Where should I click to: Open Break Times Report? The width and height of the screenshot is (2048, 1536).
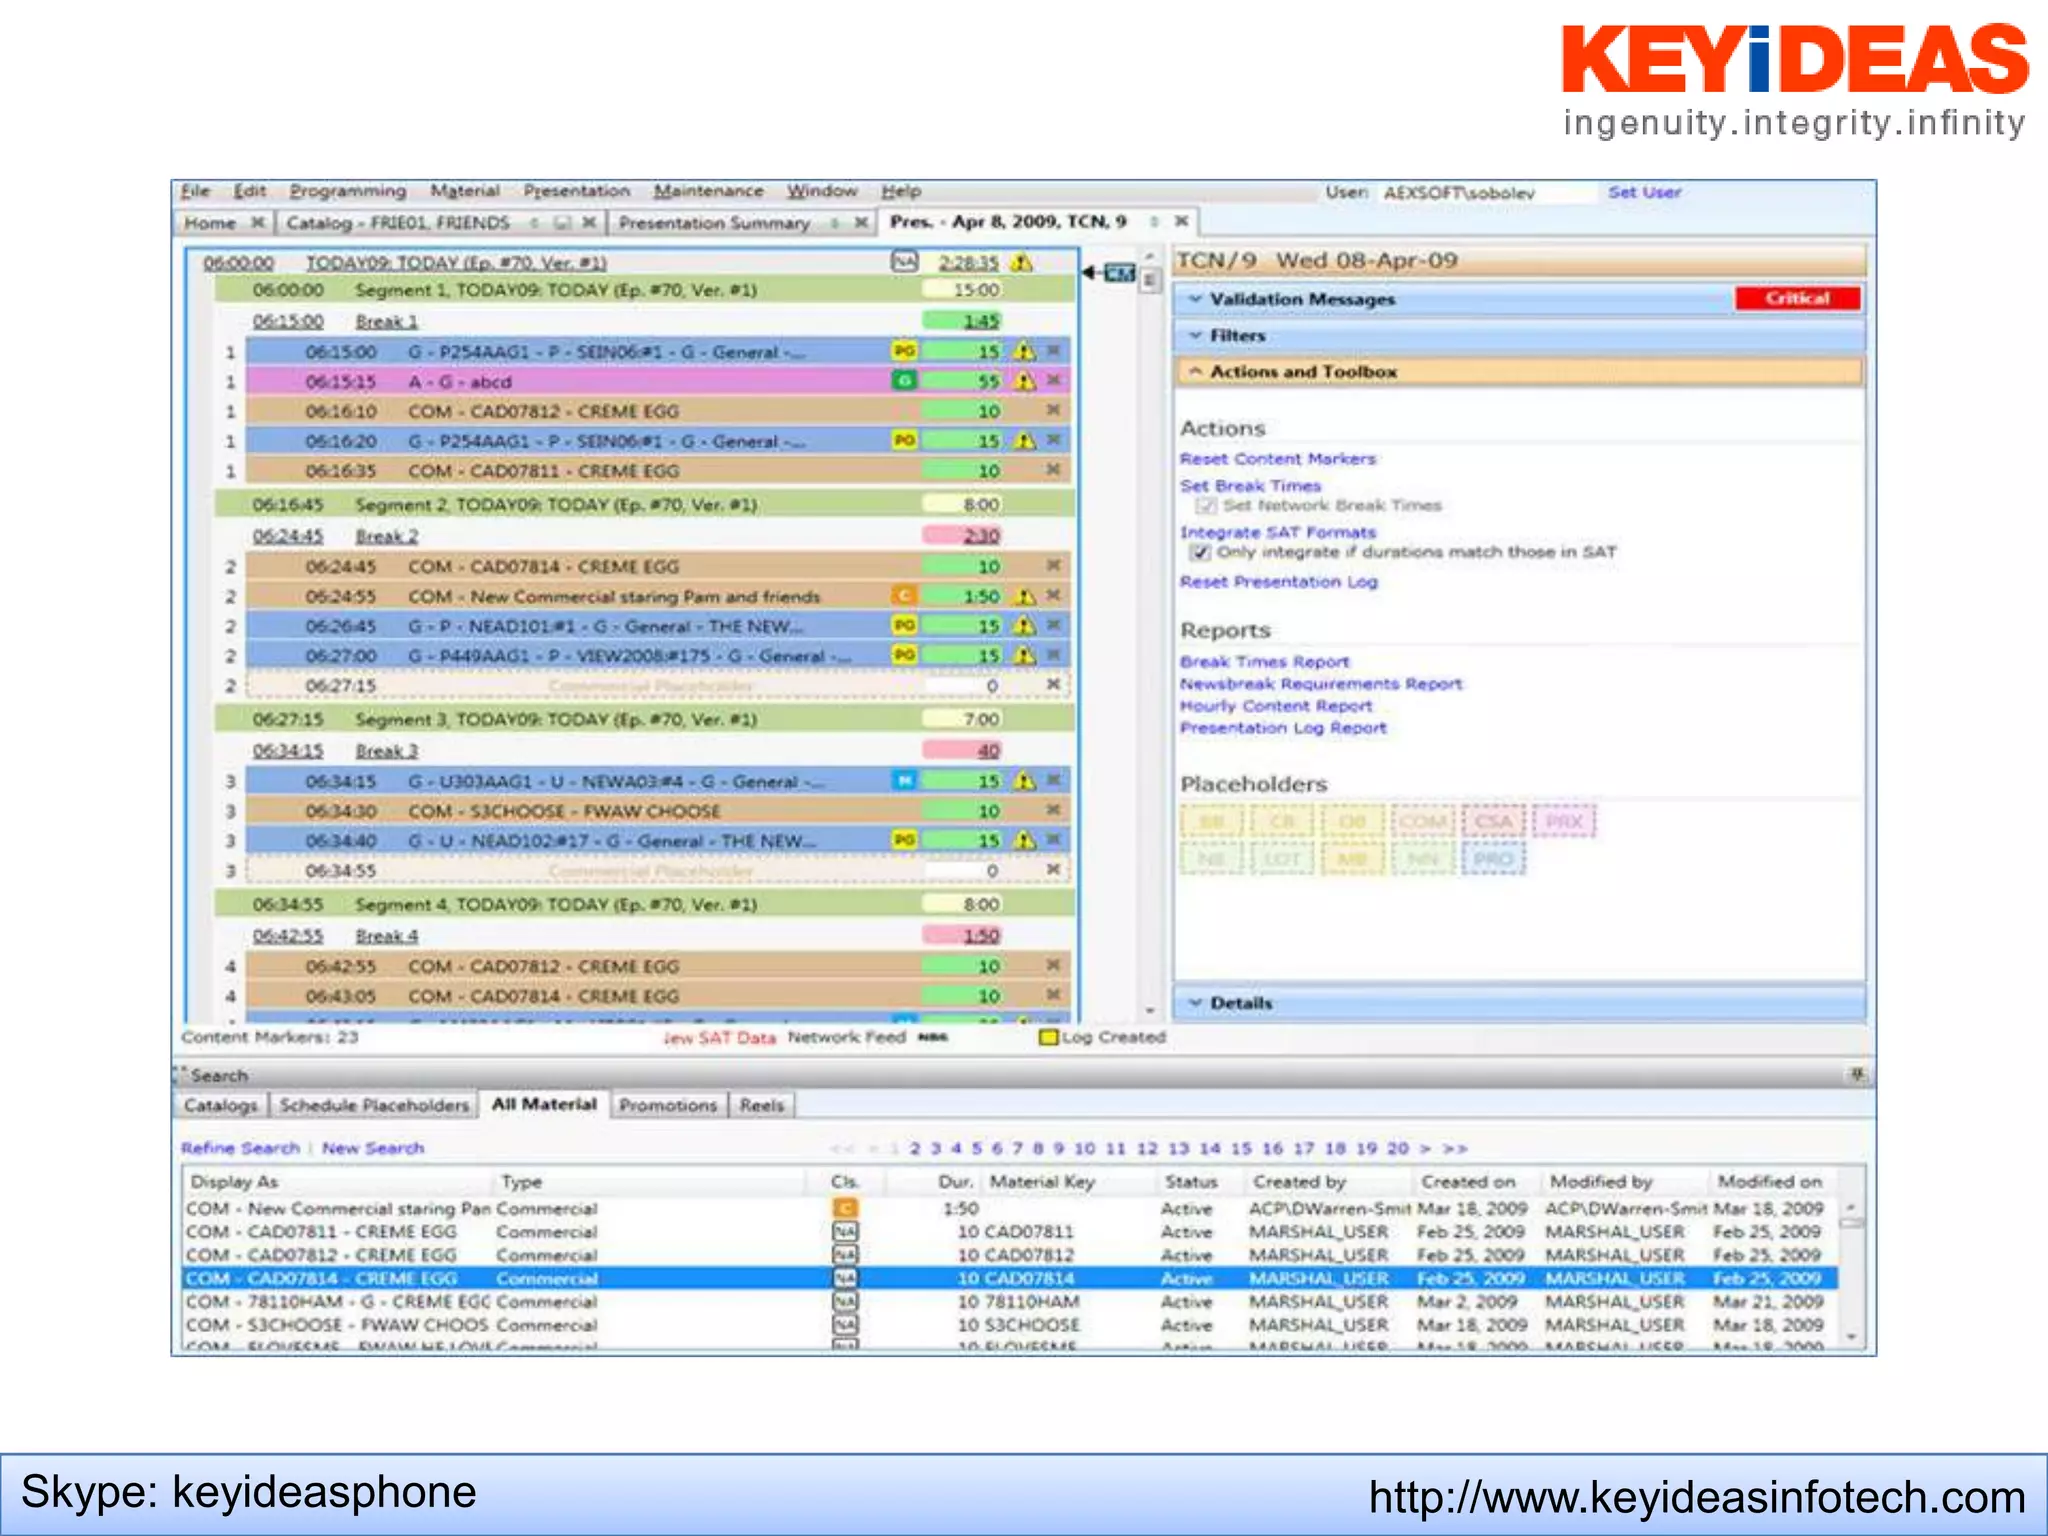(x=1264, y=662)
